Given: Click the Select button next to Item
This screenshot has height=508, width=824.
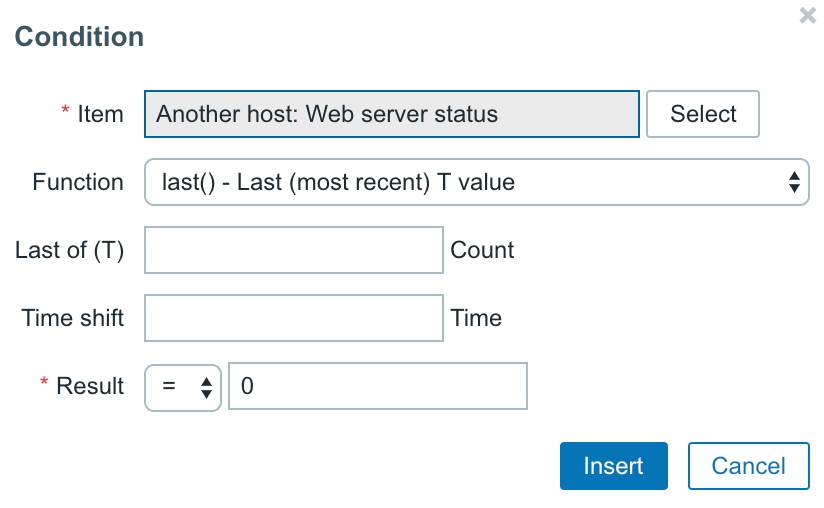Looking at the screenshot, I should pos(703,114).
